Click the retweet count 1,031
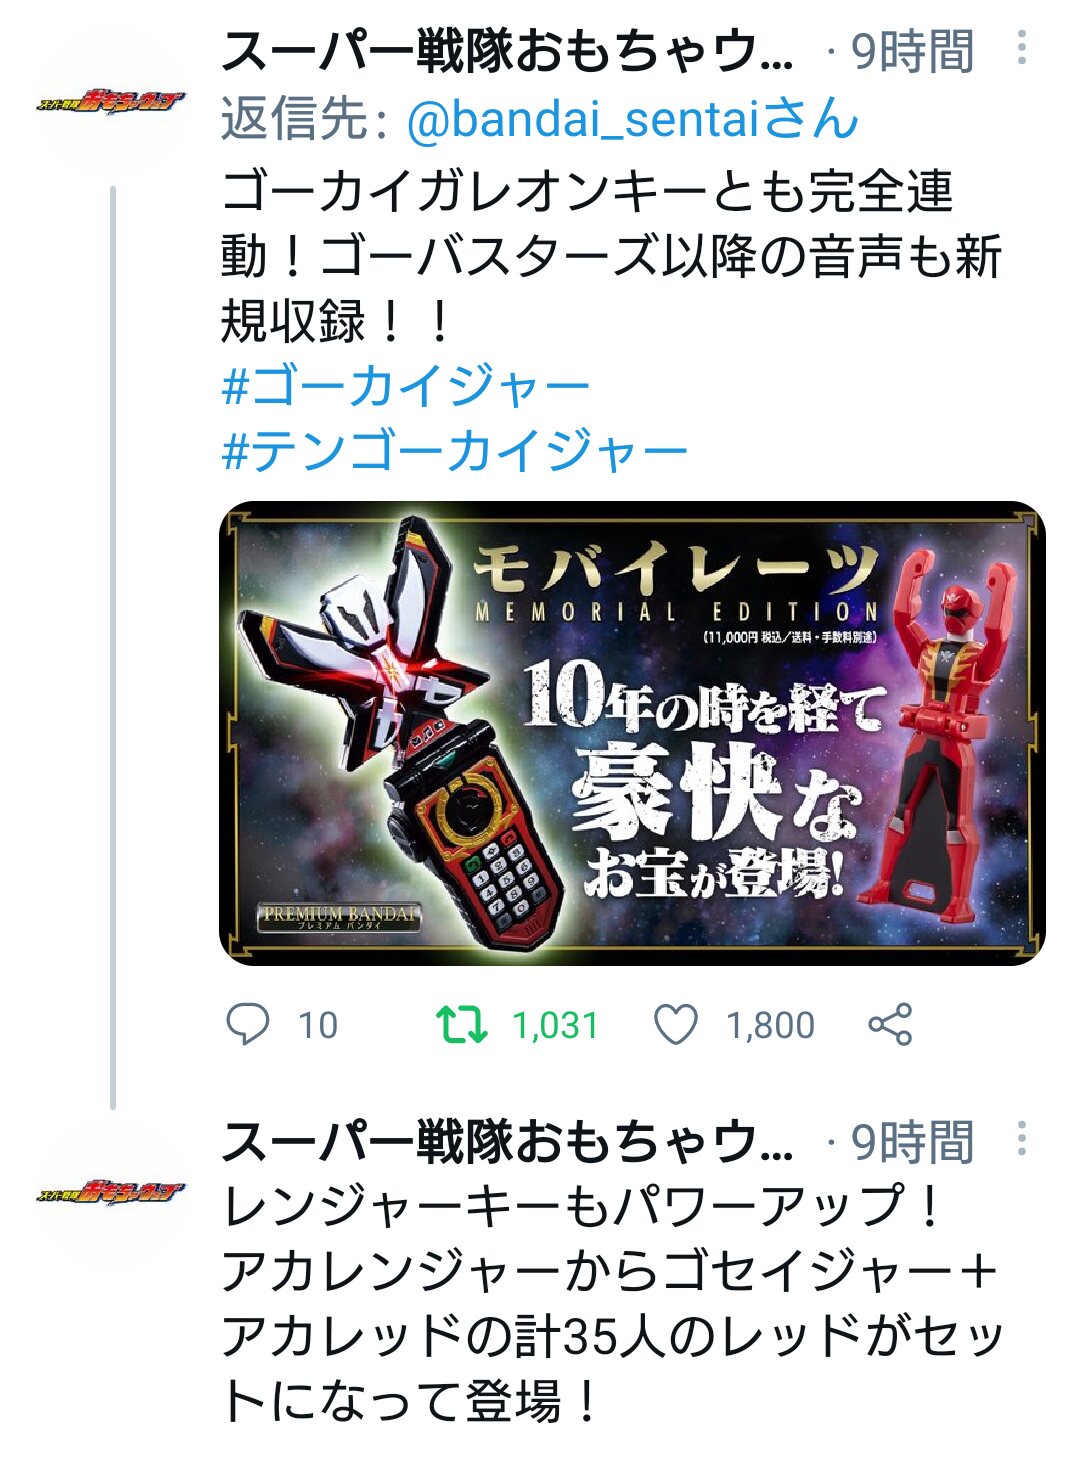This screenshot has height=1482, width=1080. (555, 1025)
